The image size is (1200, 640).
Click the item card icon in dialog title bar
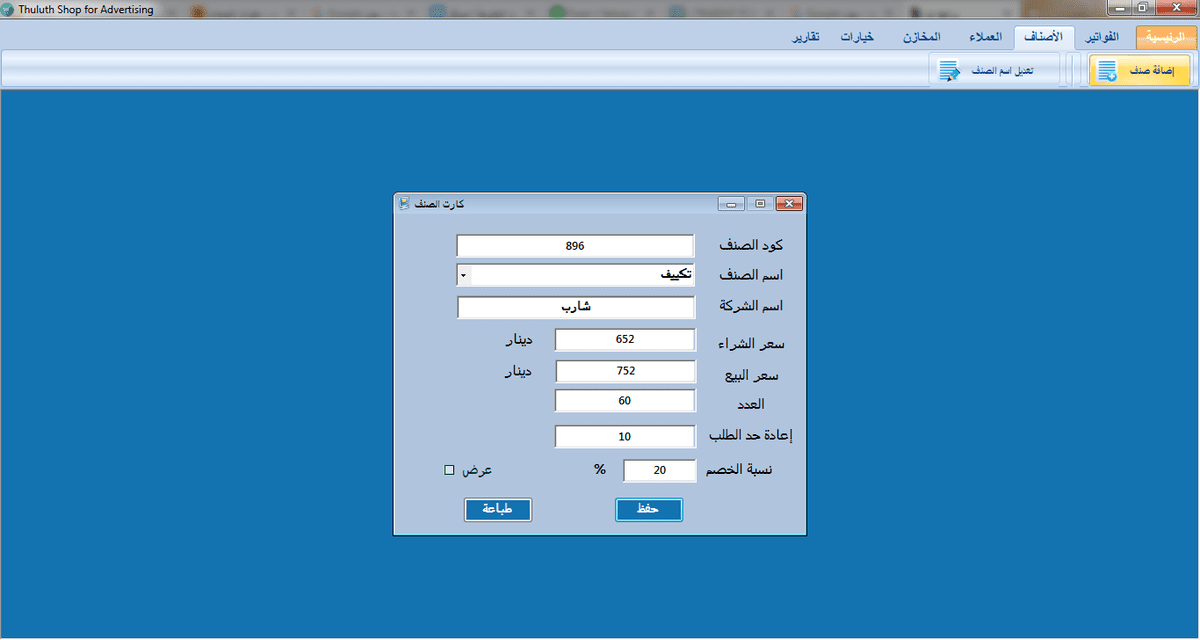pos(404,202)
